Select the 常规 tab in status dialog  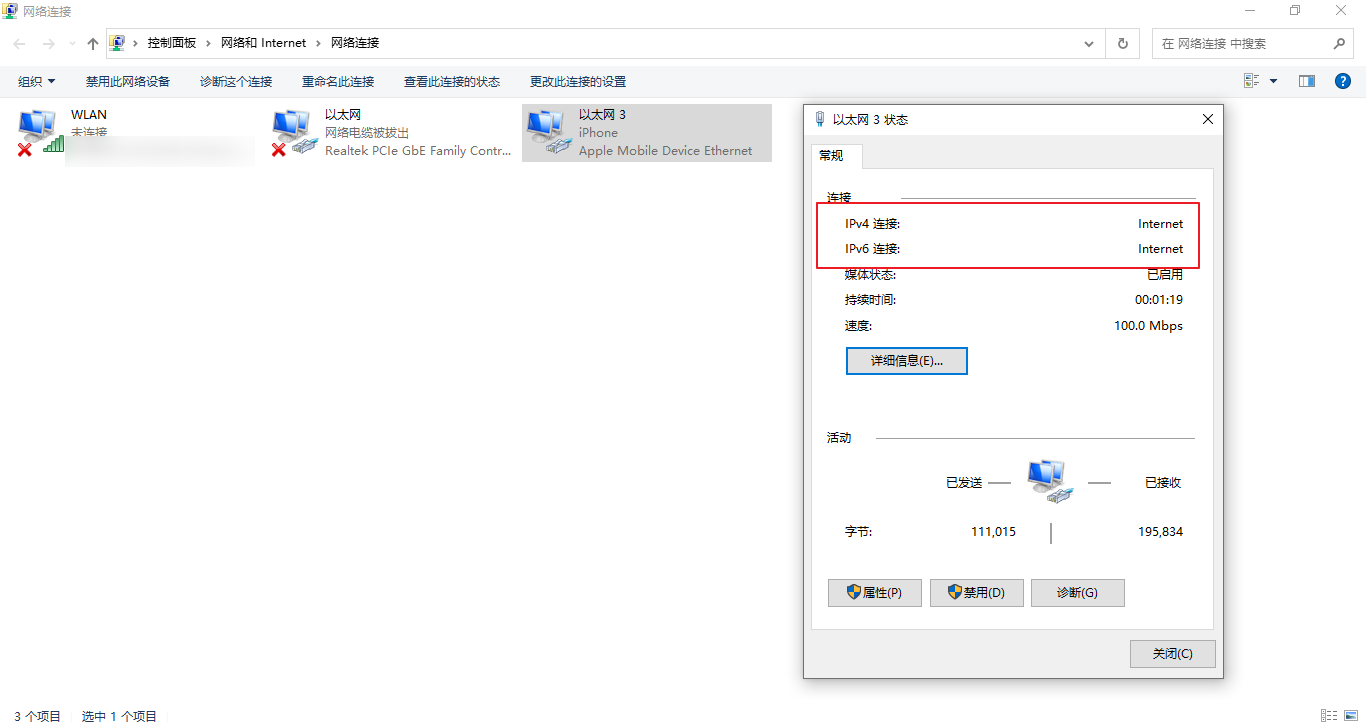(831, 155)
